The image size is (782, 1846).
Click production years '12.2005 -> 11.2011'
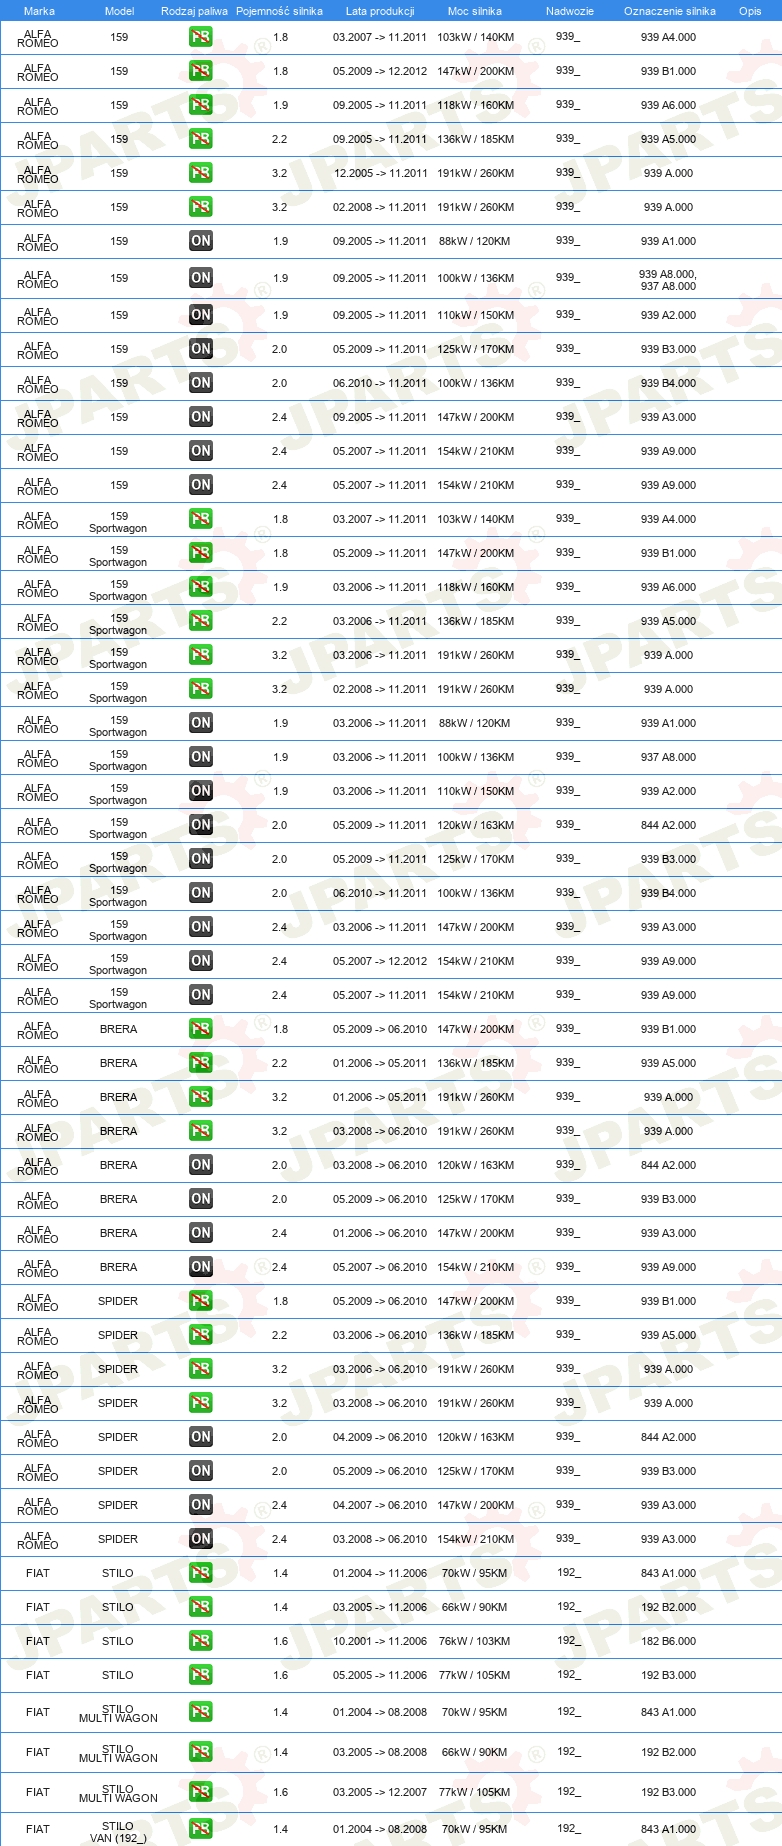pos(381,173)
